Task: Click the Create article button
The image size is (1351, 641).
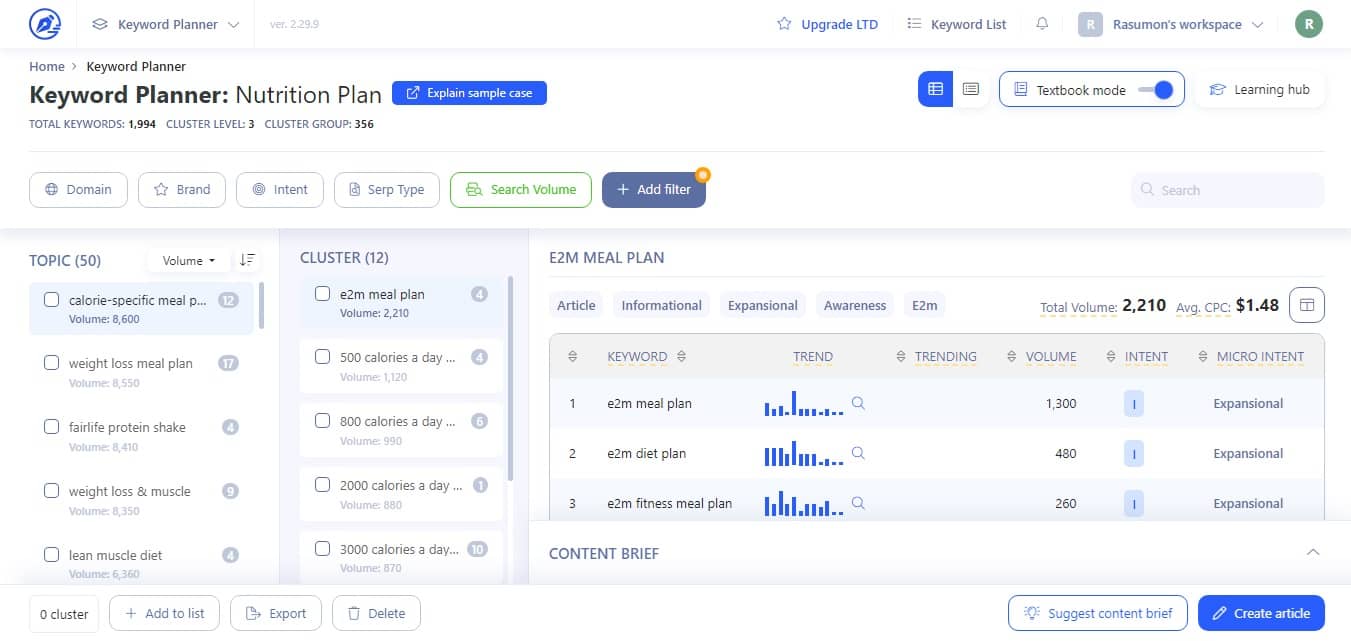Action: [1261, 613]
